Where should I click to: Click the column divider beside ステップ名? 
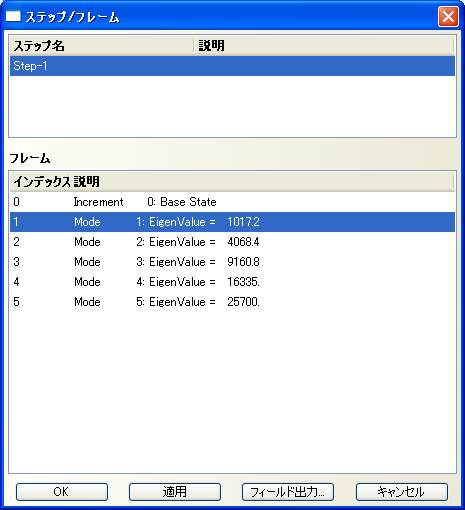click(x=194, y=46)
